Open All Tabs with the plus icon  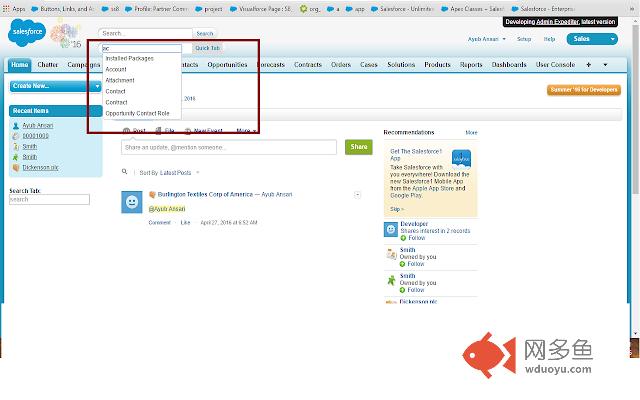tap(589, 64)
